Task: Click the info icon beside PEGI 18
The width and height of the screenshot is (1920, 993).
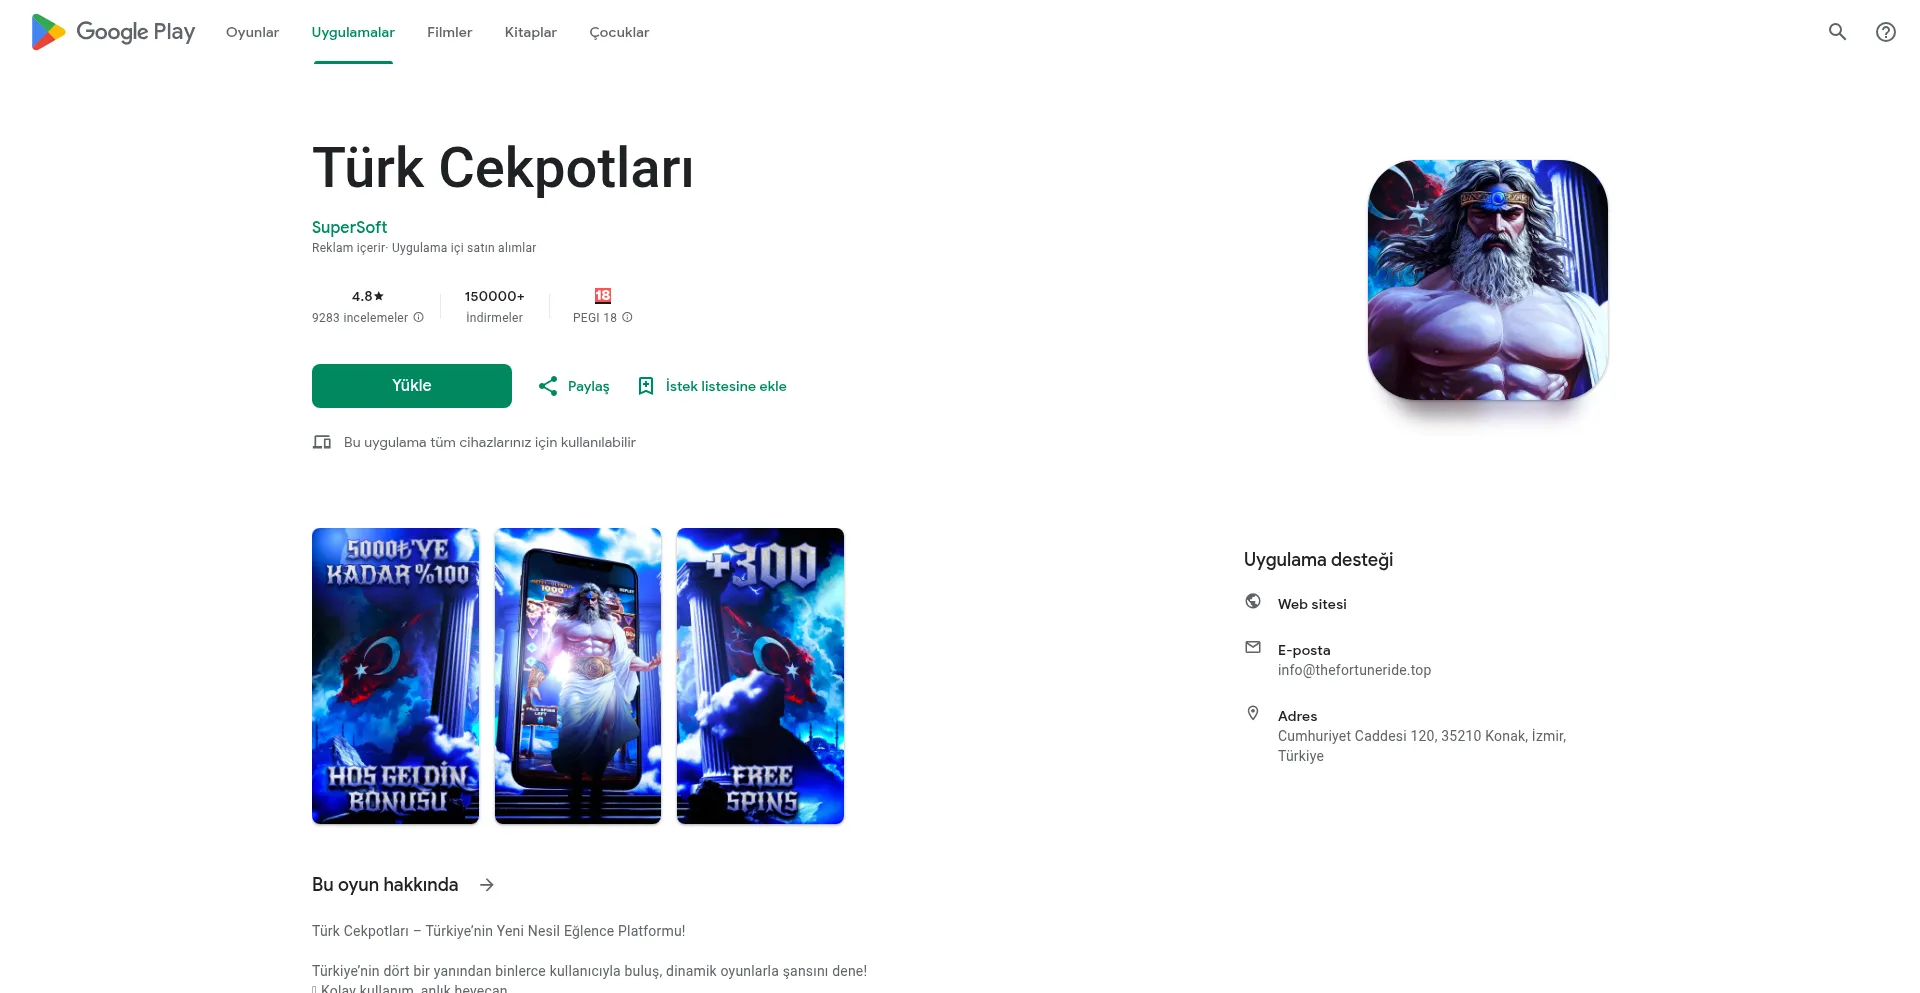Action: coord(627,317)
